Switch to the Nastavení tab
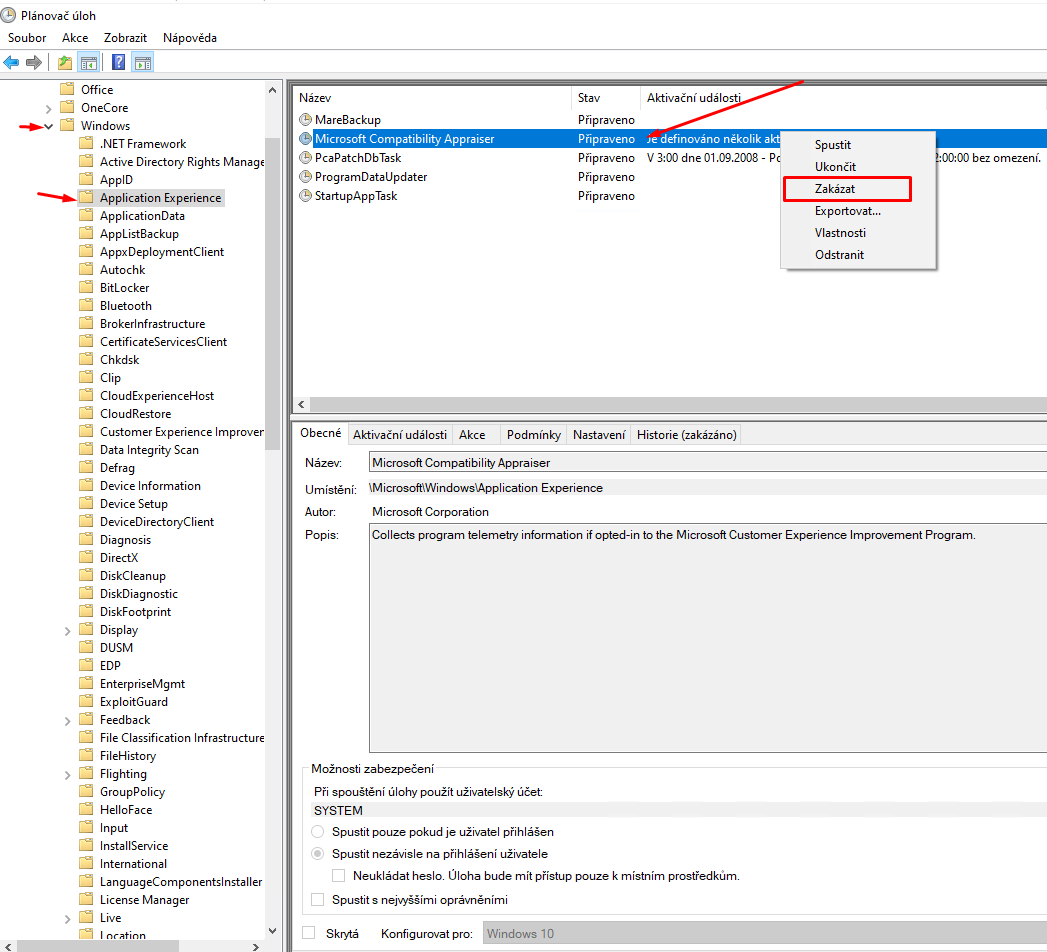This screenshot has width=1047, height=952. point(599,435)
